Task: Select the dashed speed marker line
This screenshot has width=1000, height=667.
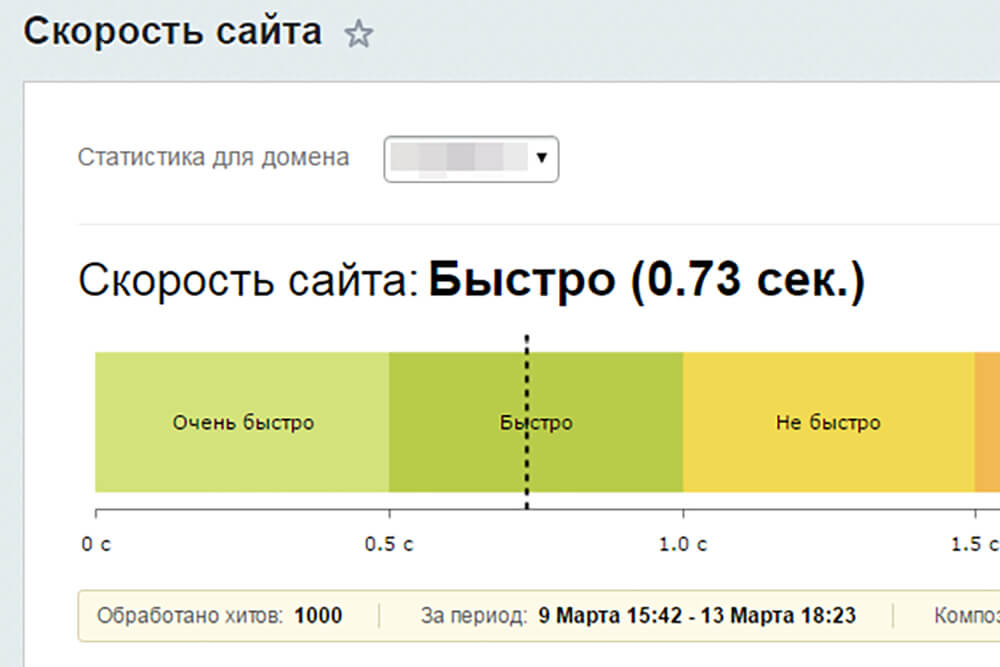Action: click(x=527, y=422)
